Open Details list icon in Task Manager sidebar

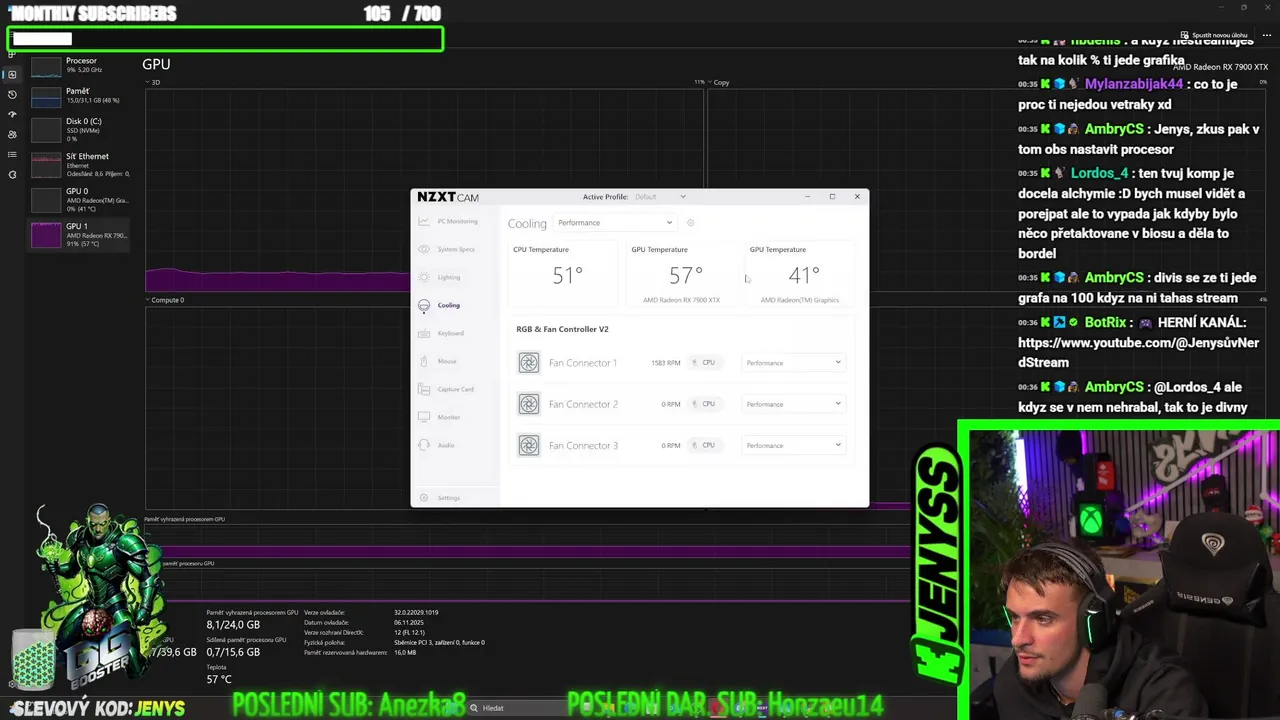[12, 154]
